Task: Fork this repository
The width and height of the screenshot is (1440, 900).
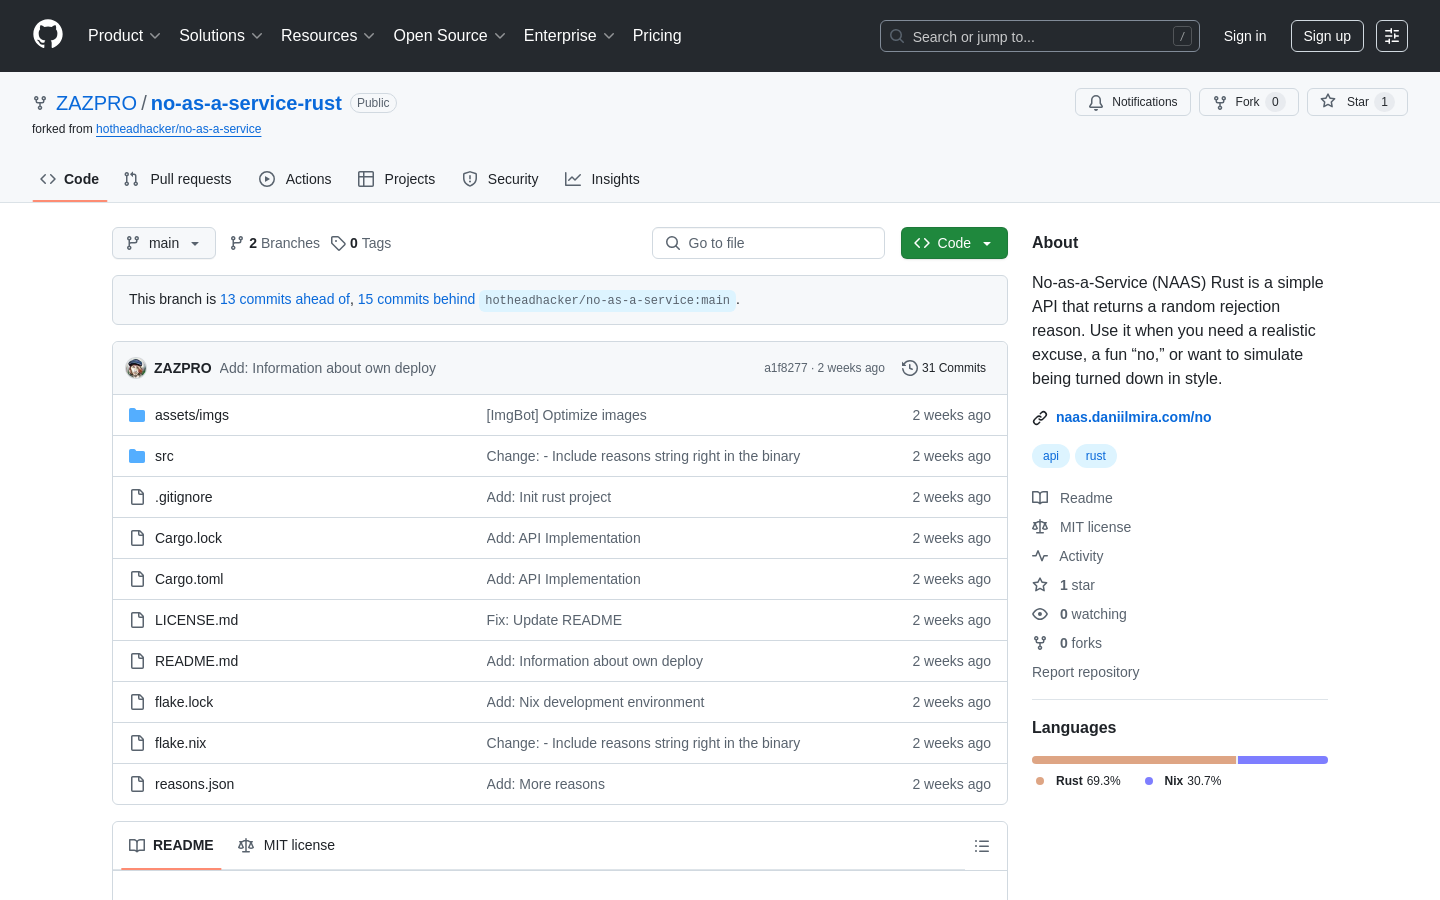Action: 1248,102
